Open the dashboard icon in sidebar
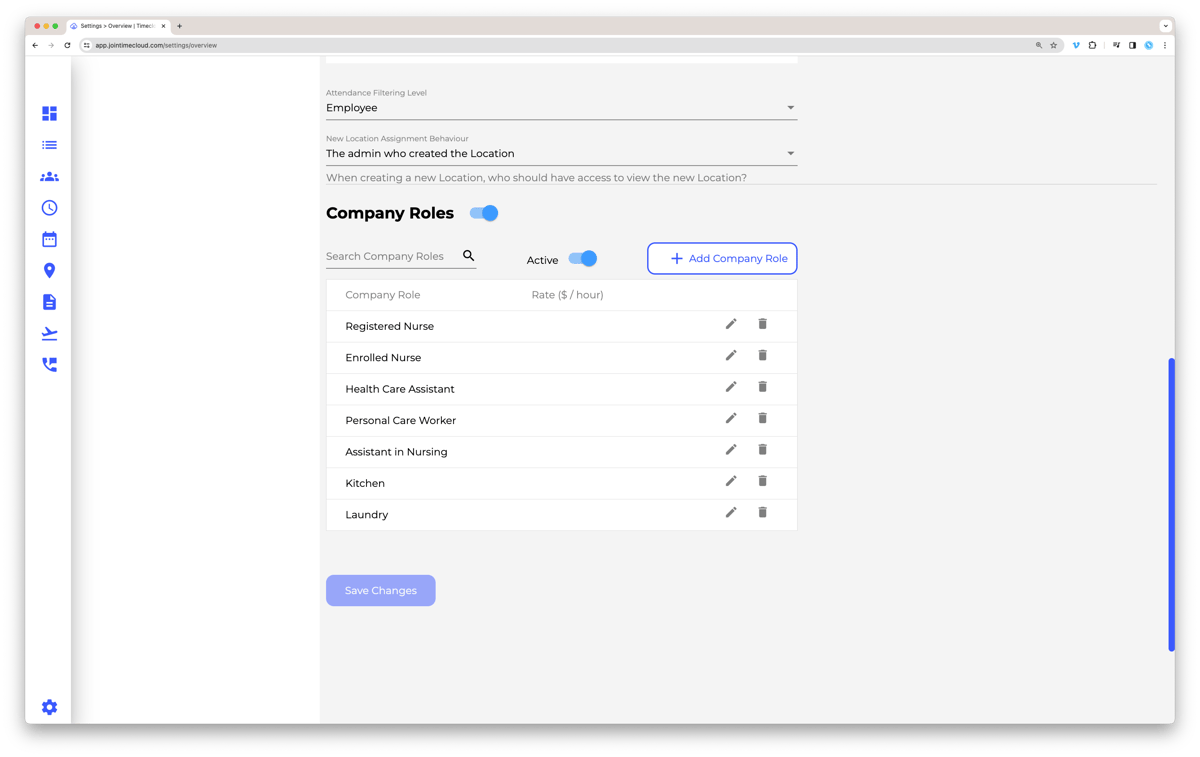Screen dimensions: 1200x757 49,114
